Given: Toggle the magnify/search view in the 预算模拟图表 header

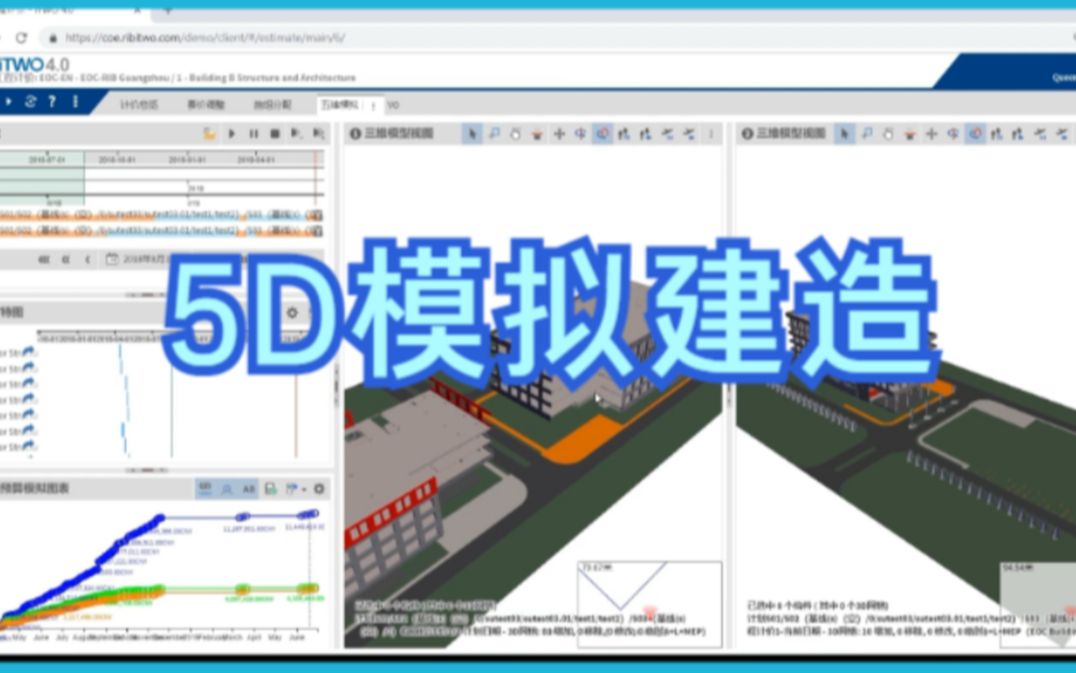Looking at the screenshot, I should 226,489.
